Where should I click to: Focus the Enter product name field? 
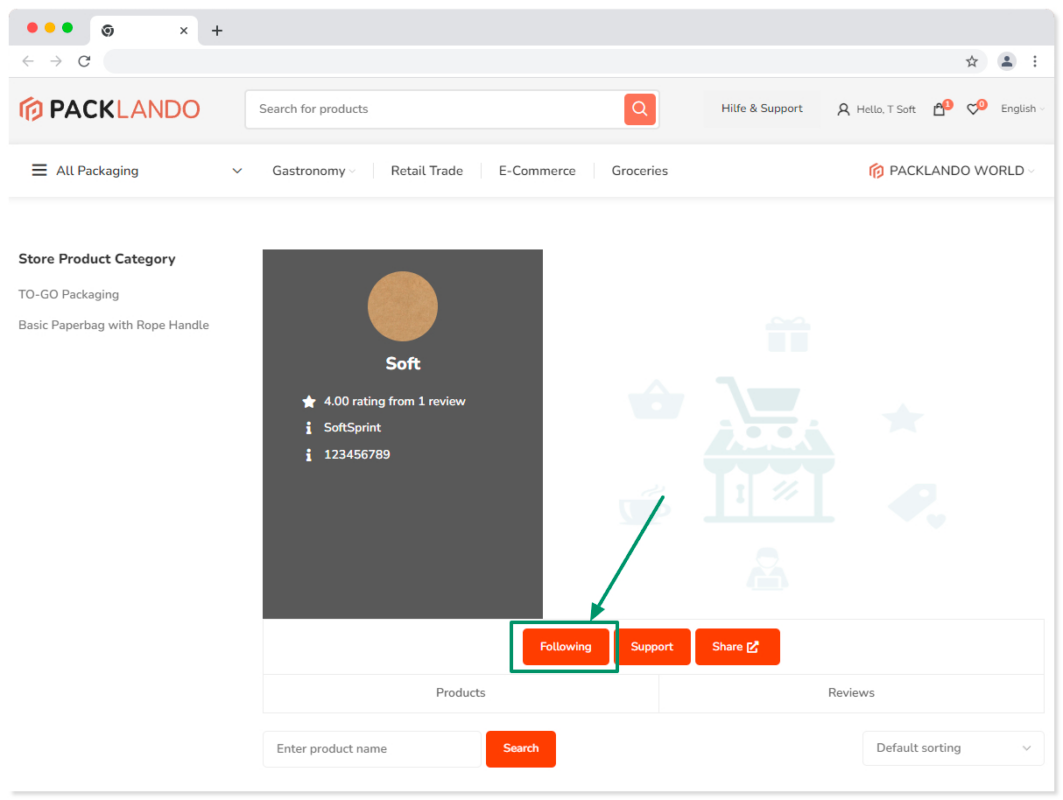pos(372,749)
